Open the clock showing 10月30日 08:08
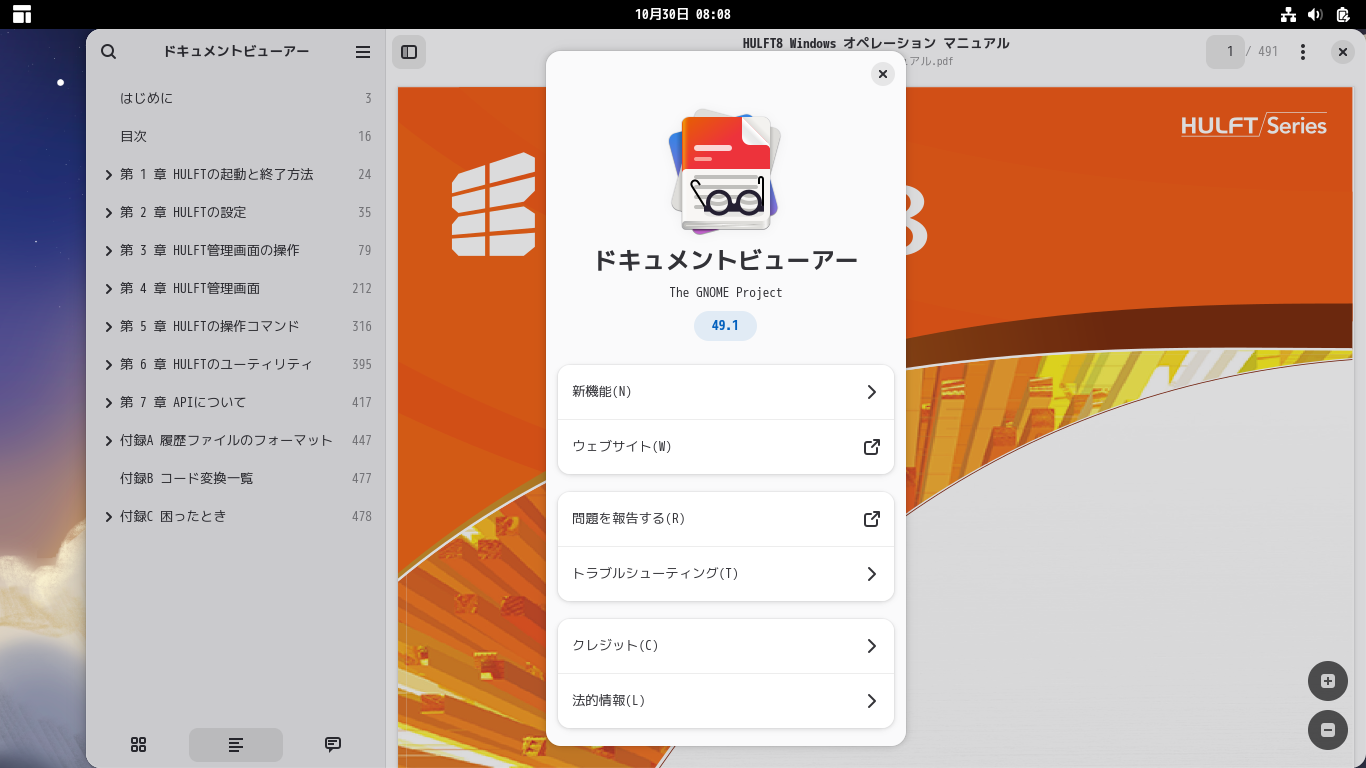The width and height of the screenshot is (1366, 768). (683, 14)
